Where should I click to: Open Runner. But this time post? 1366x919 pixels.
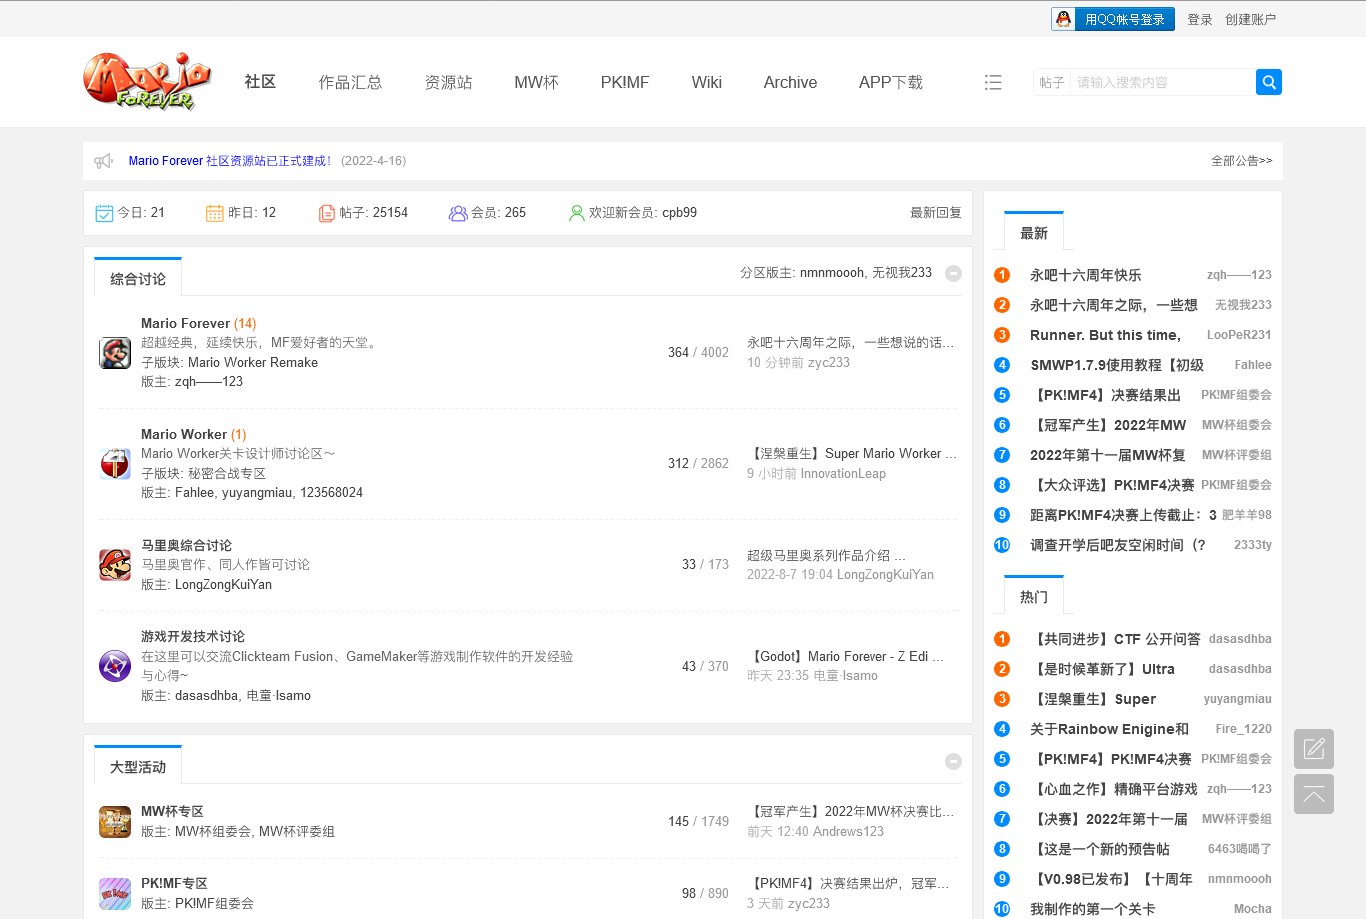point(1105,335)
